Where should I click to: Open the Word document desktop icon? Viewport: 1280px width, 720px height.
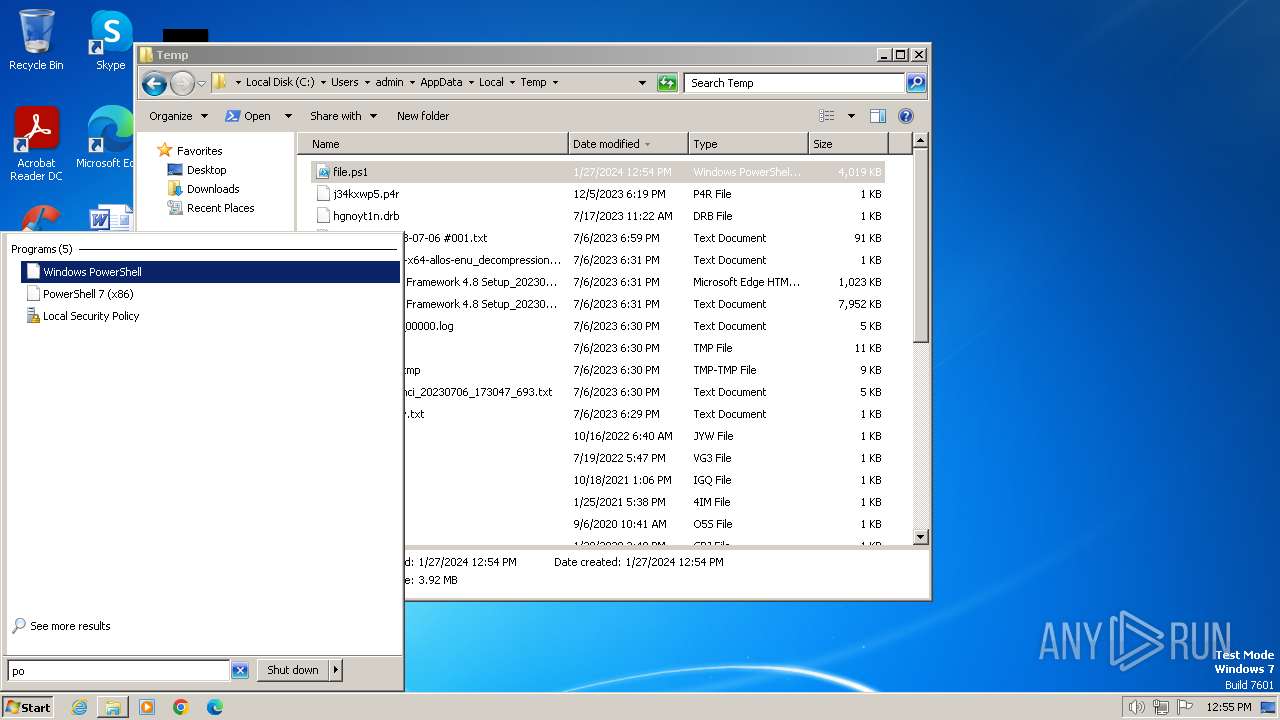point(111,219)
